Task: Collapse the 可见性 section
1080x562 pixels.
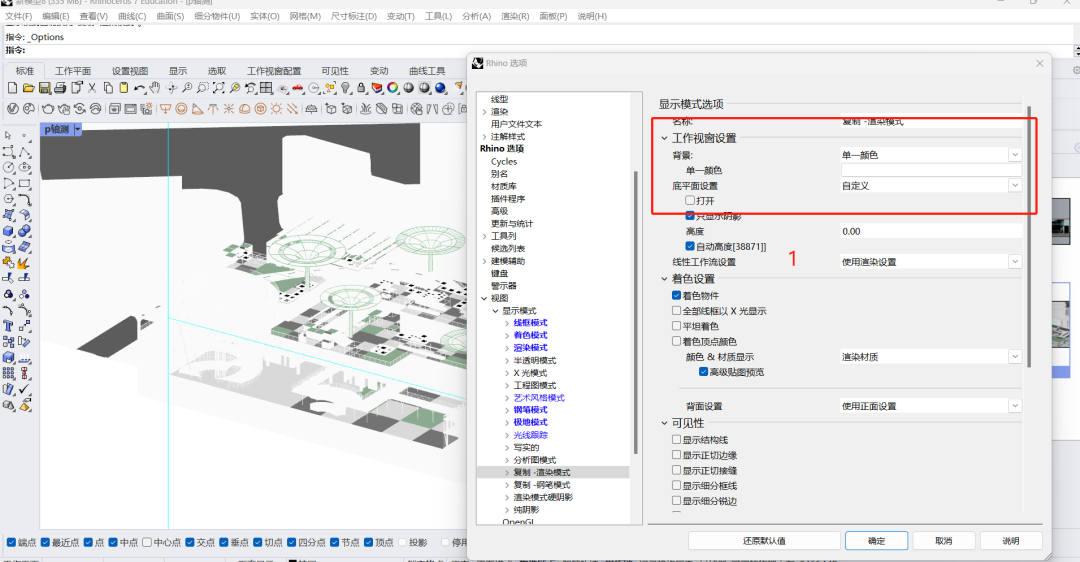Action: [665, 423]
